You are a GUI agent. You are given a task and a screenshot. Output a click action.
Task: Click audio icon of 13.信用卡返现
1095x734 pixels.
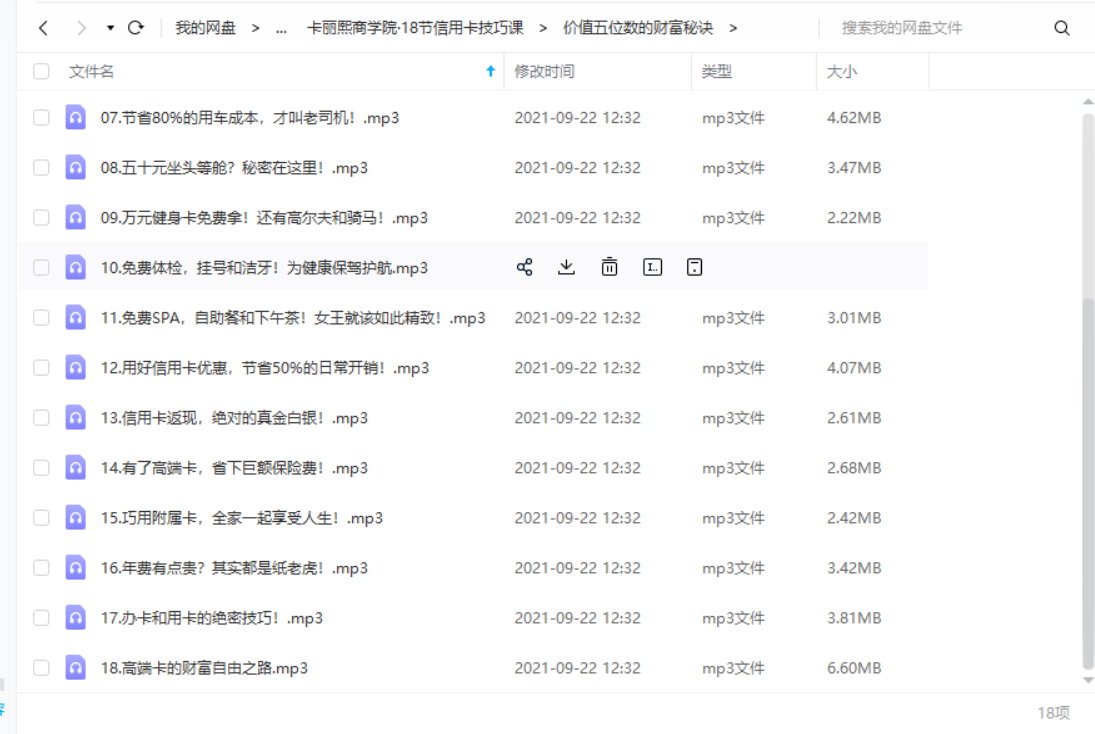(75, 418)
